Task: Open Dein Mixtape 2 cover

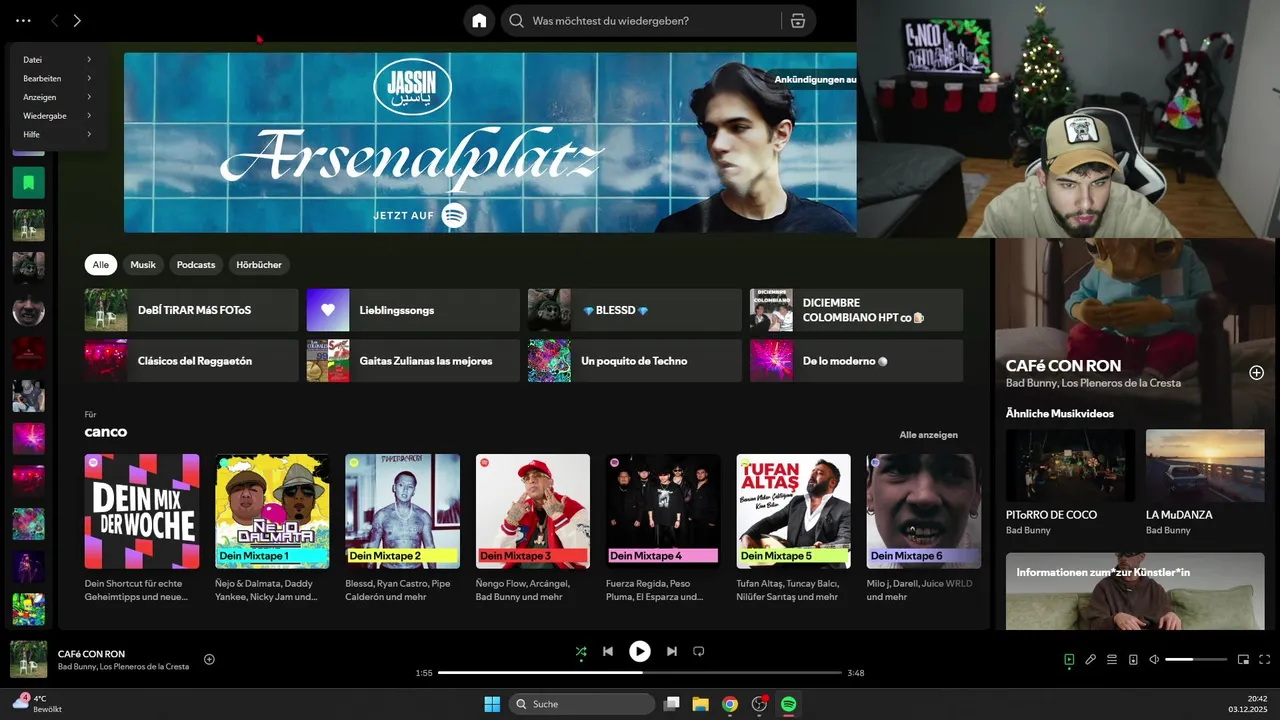Action: click(x=402, y=511)
